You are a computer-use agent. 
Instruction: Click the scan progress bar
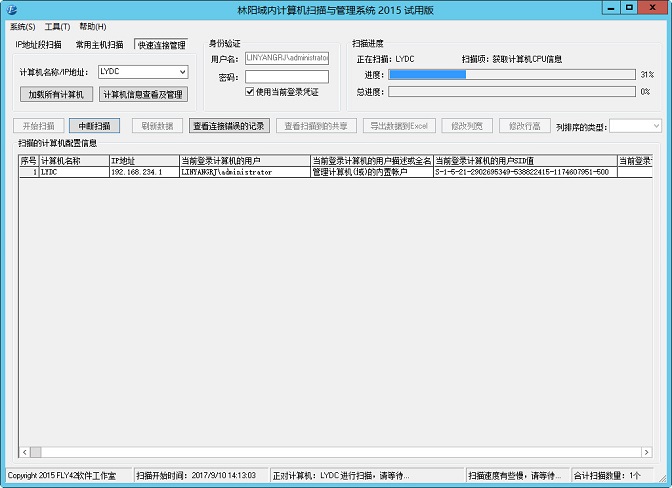(511, 74)
